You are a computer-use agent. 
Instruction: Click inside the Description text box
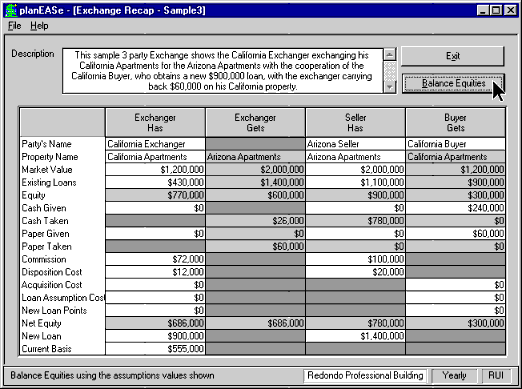(223, 71)
